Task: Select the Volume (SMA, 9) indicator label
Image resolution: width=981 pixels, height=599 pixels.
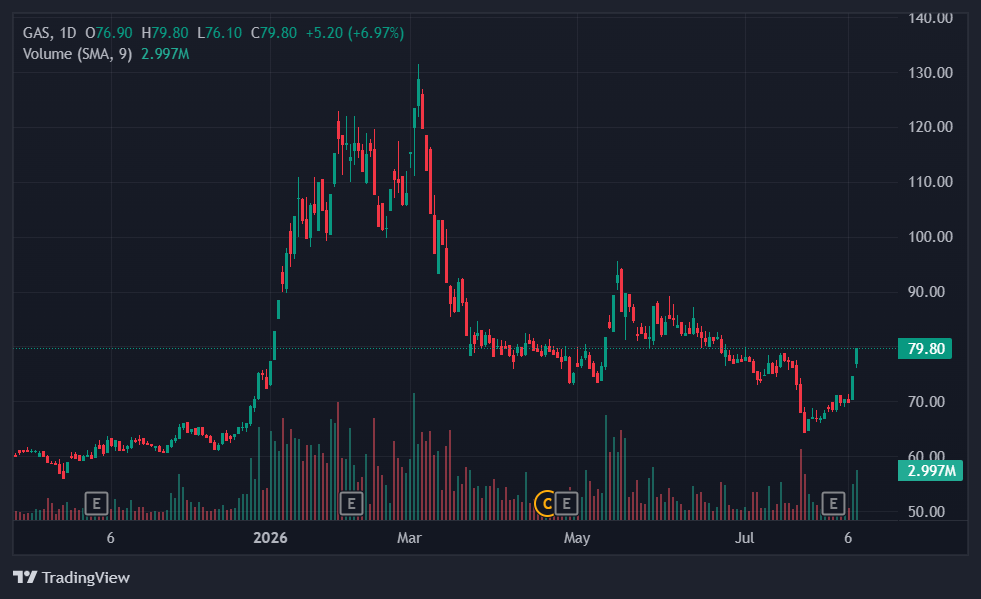Action: coord(78,54)
